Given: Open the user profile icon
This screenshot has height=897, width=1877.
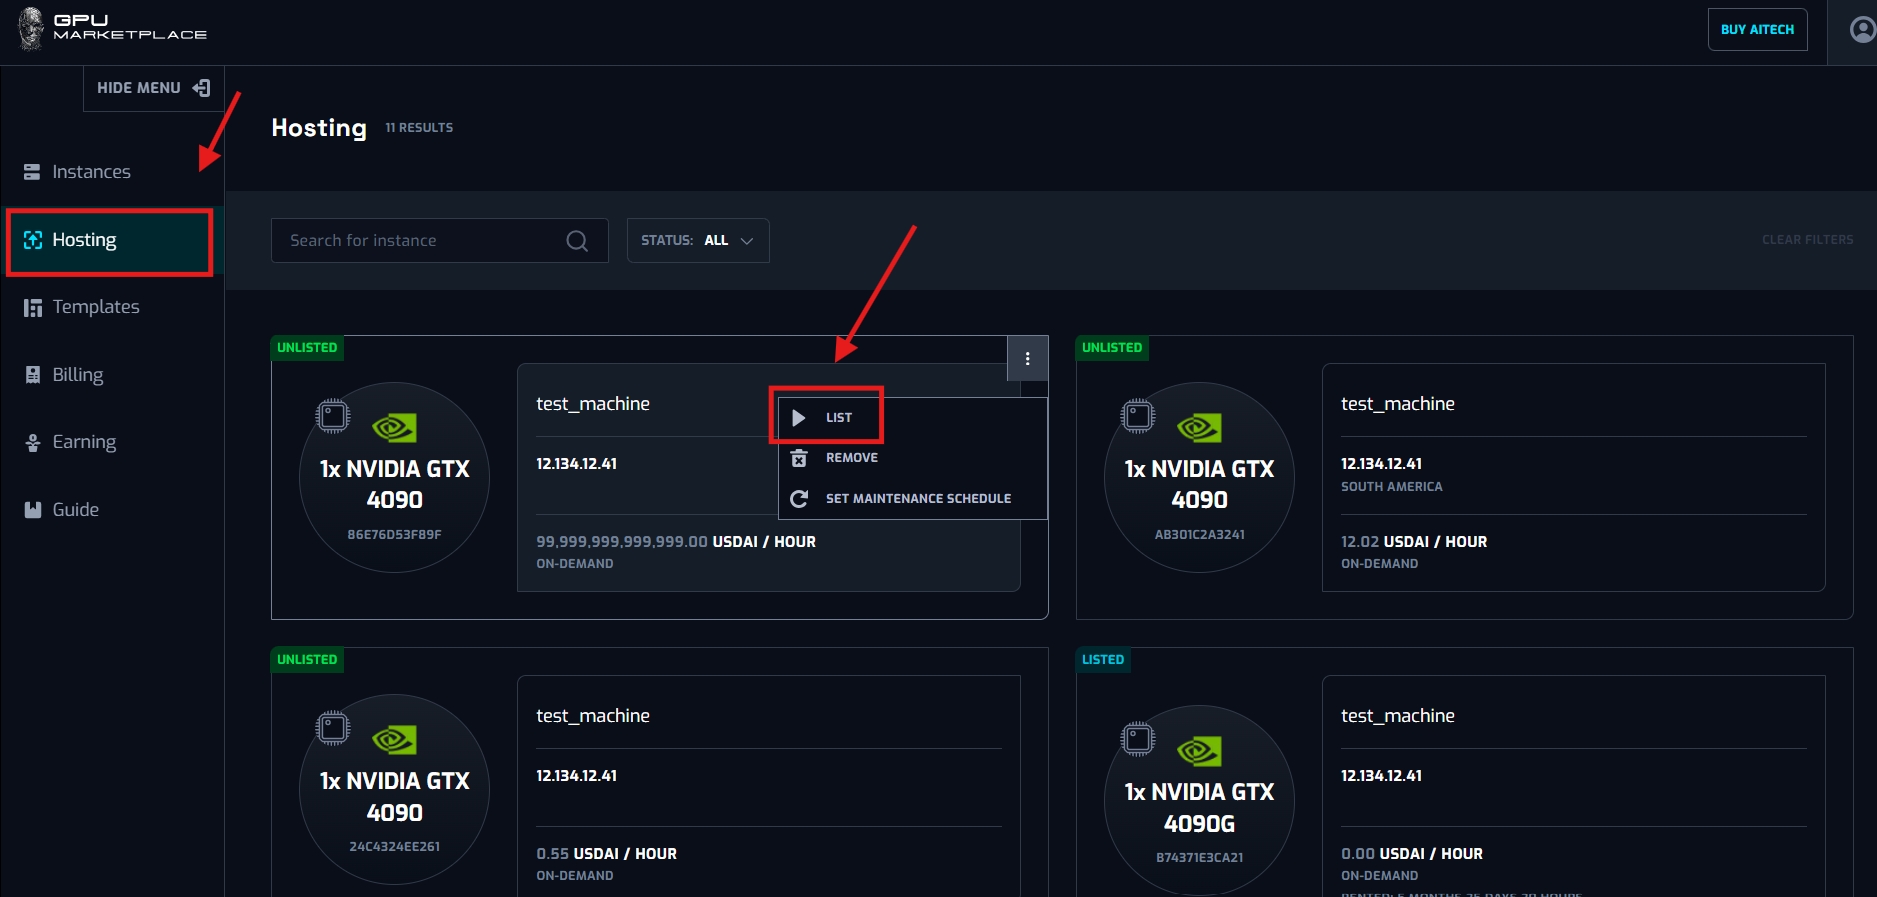Looking at the screenshot, I should [x=1862, y=30].
